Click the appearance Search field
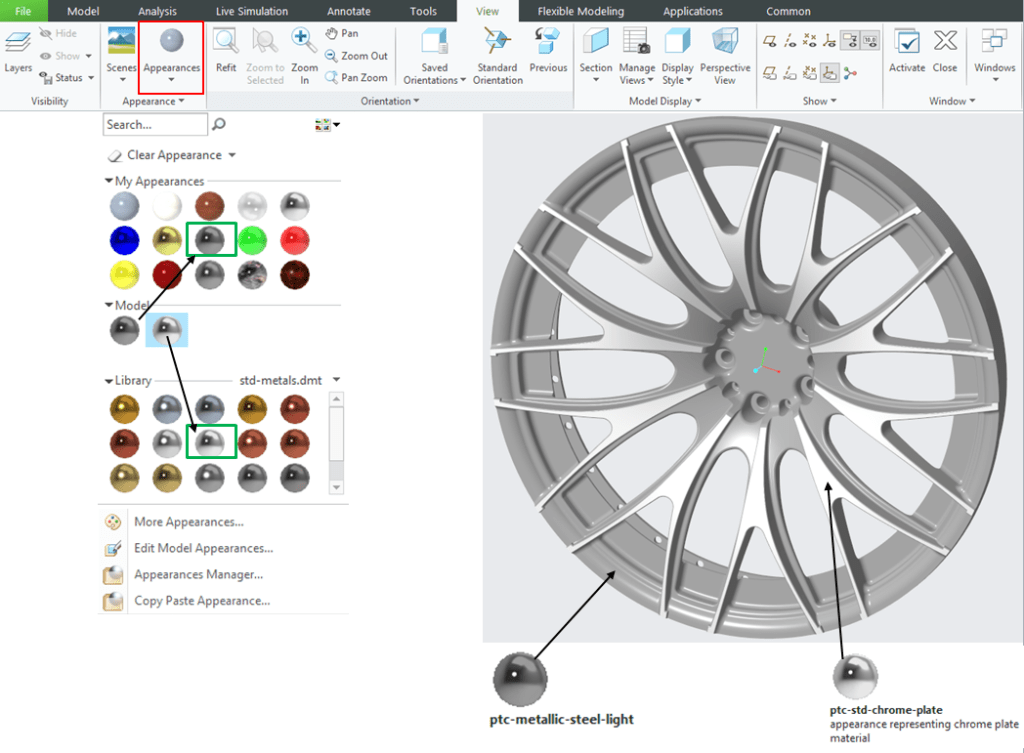Image resolution: width=1024 pixels, height=753 pixels. pos(155,125)
